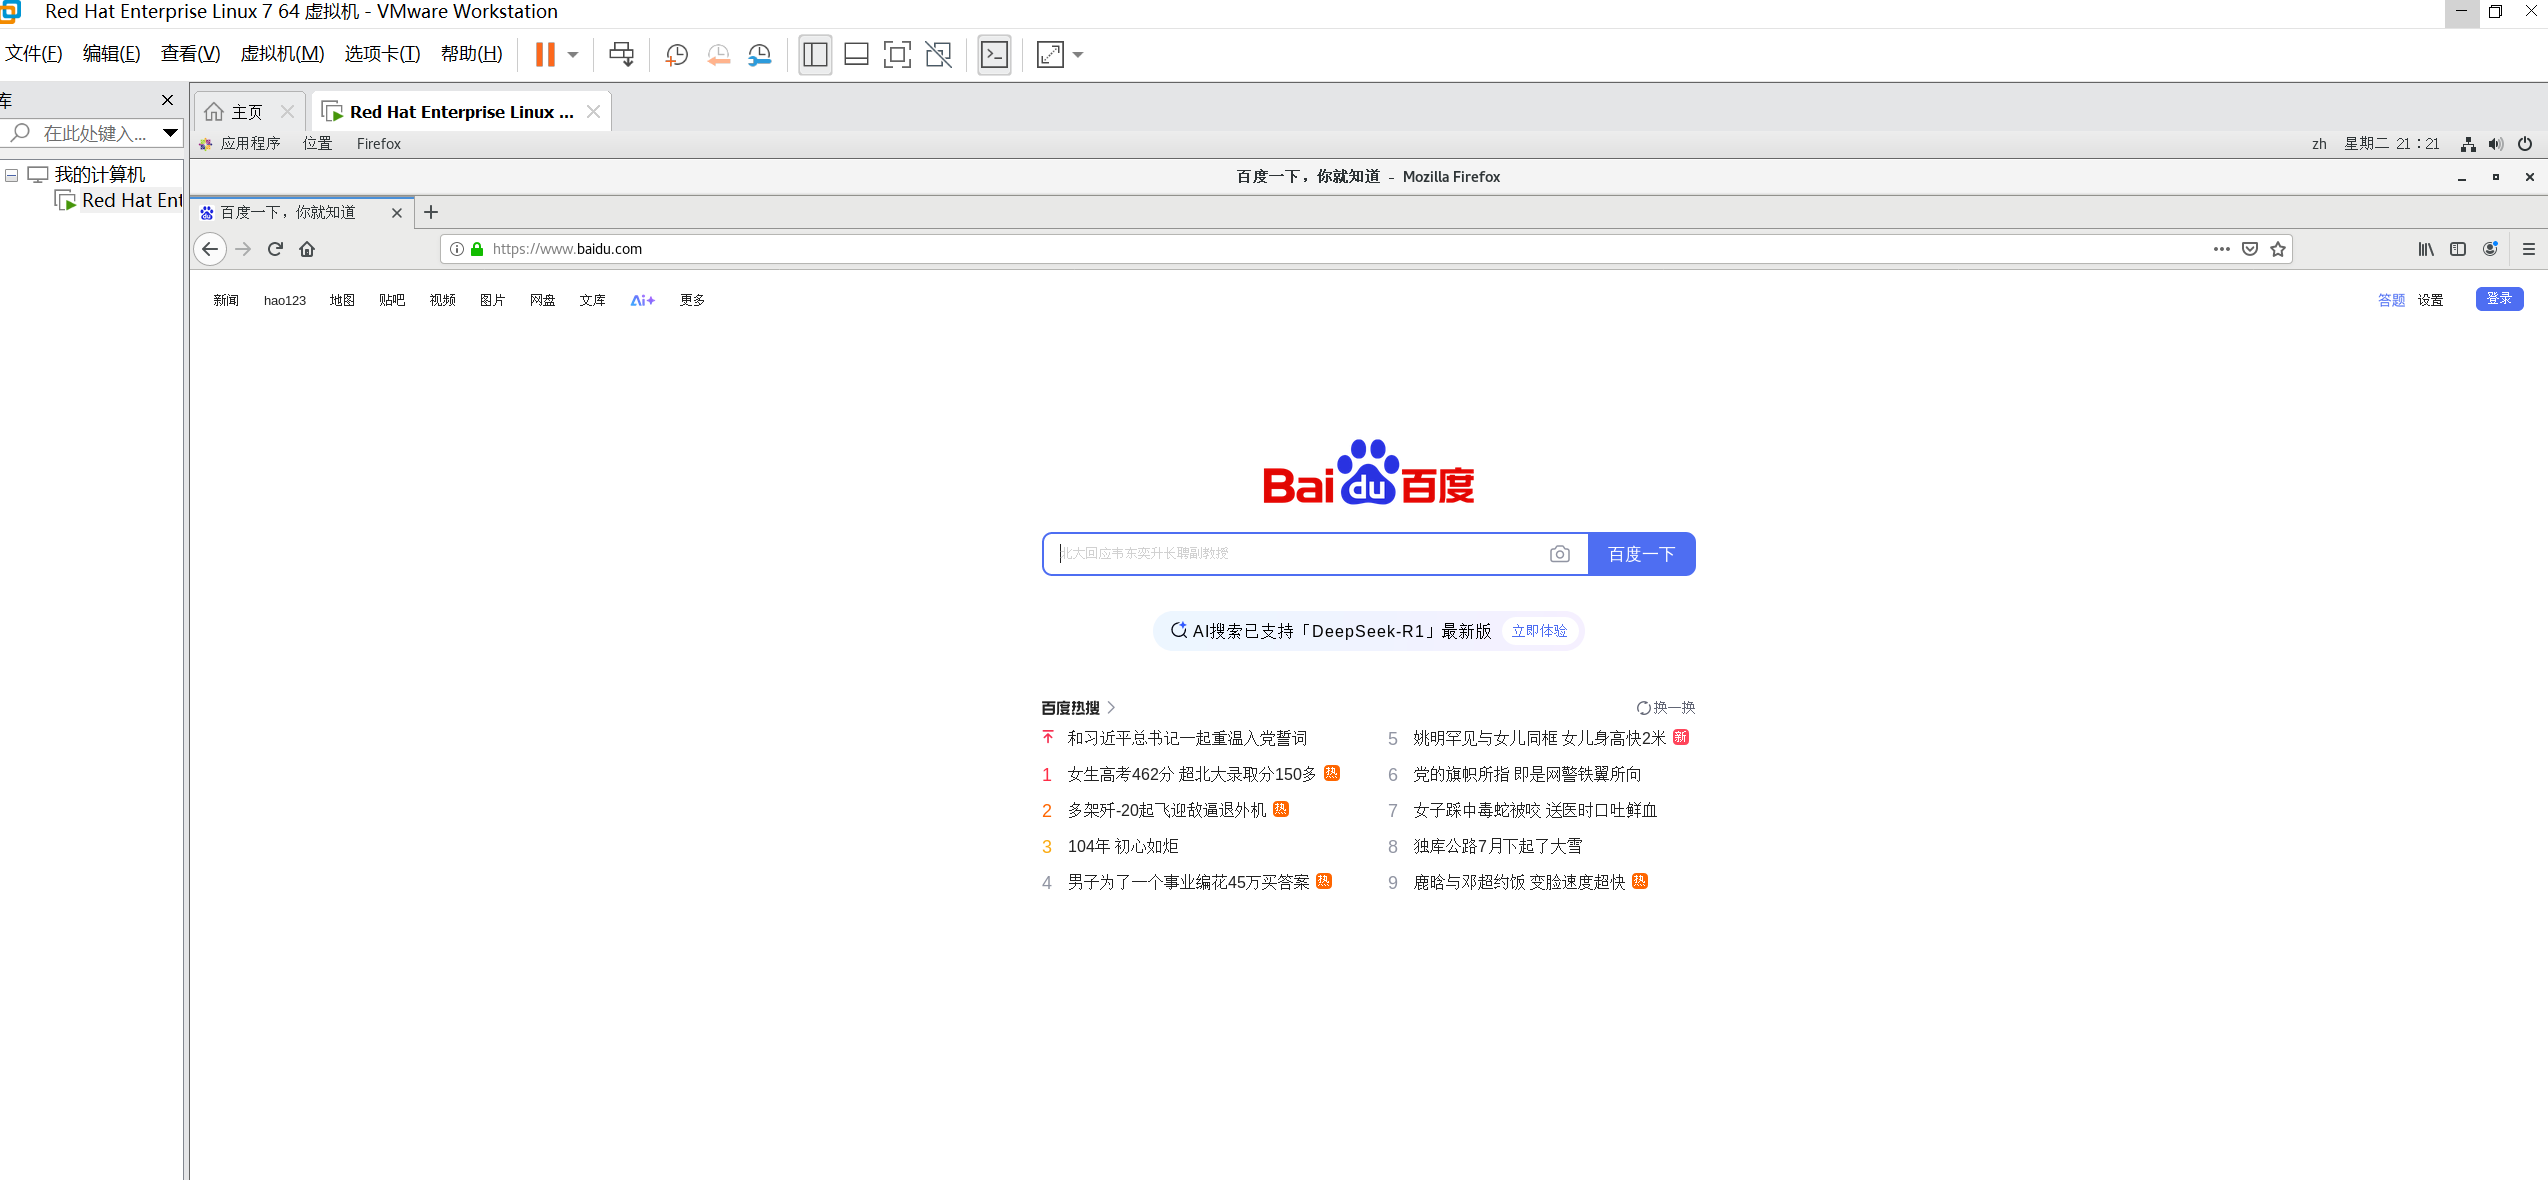This screenshot has width=2548, height=1180.
Task: Open the 虚拟机(M) menu
Action: coord(283,54)
